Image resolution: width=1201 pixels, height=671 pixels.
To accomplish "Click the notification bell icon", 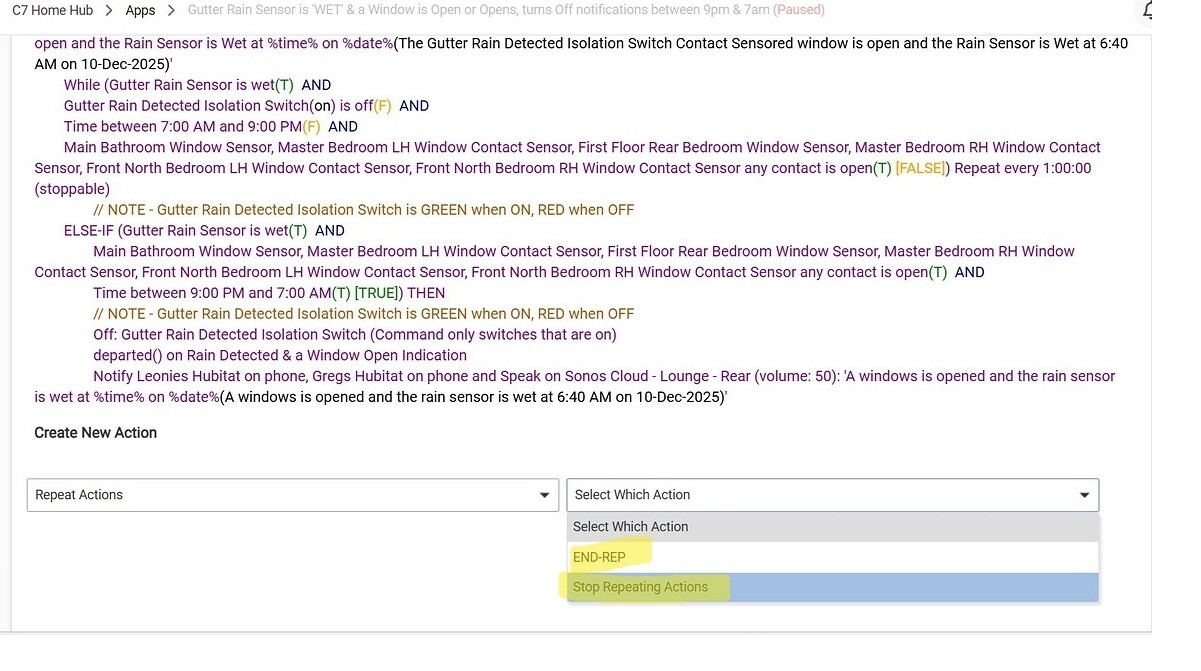I will [x=1149, y=11].
